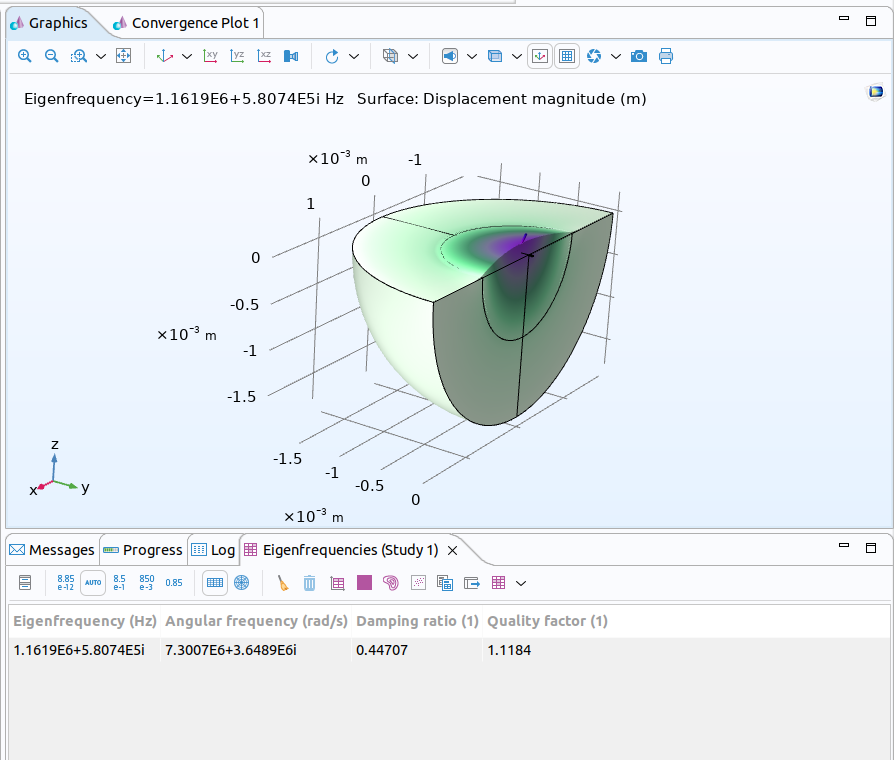Click the Zoom In magnifier icon
894x760 pixels.
pos(25,56)
